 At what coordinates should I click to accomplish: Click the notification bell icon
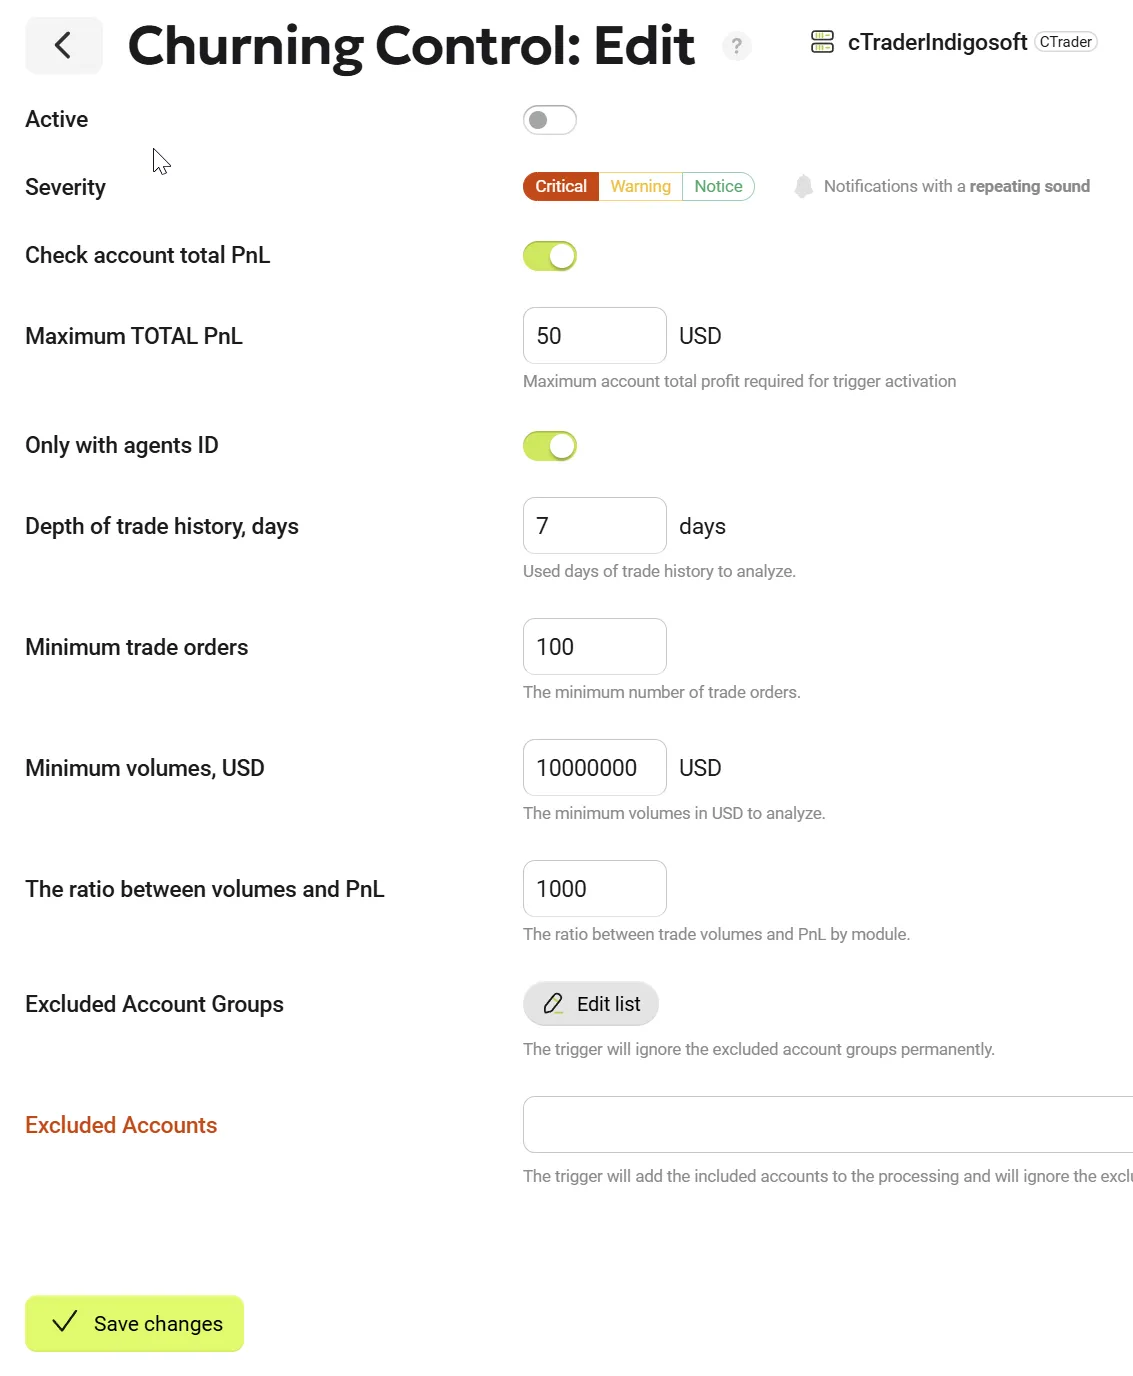(803, 187)
